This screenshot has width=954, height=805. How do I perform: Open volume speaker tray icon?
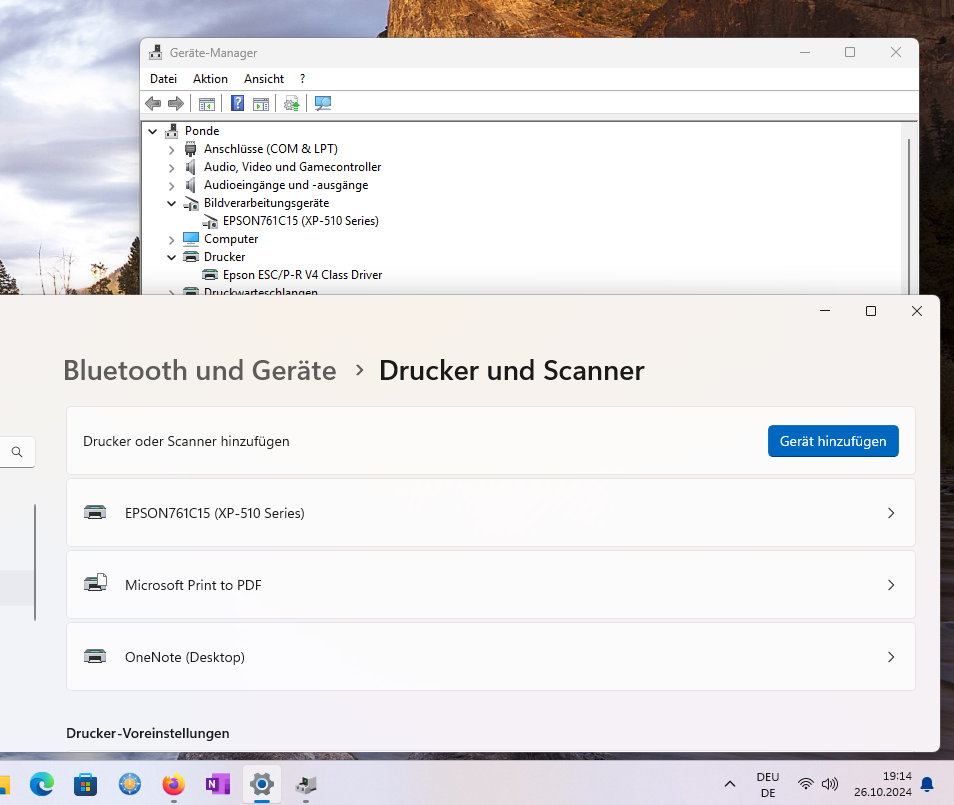pyautogui.click(x=830, y=784)
